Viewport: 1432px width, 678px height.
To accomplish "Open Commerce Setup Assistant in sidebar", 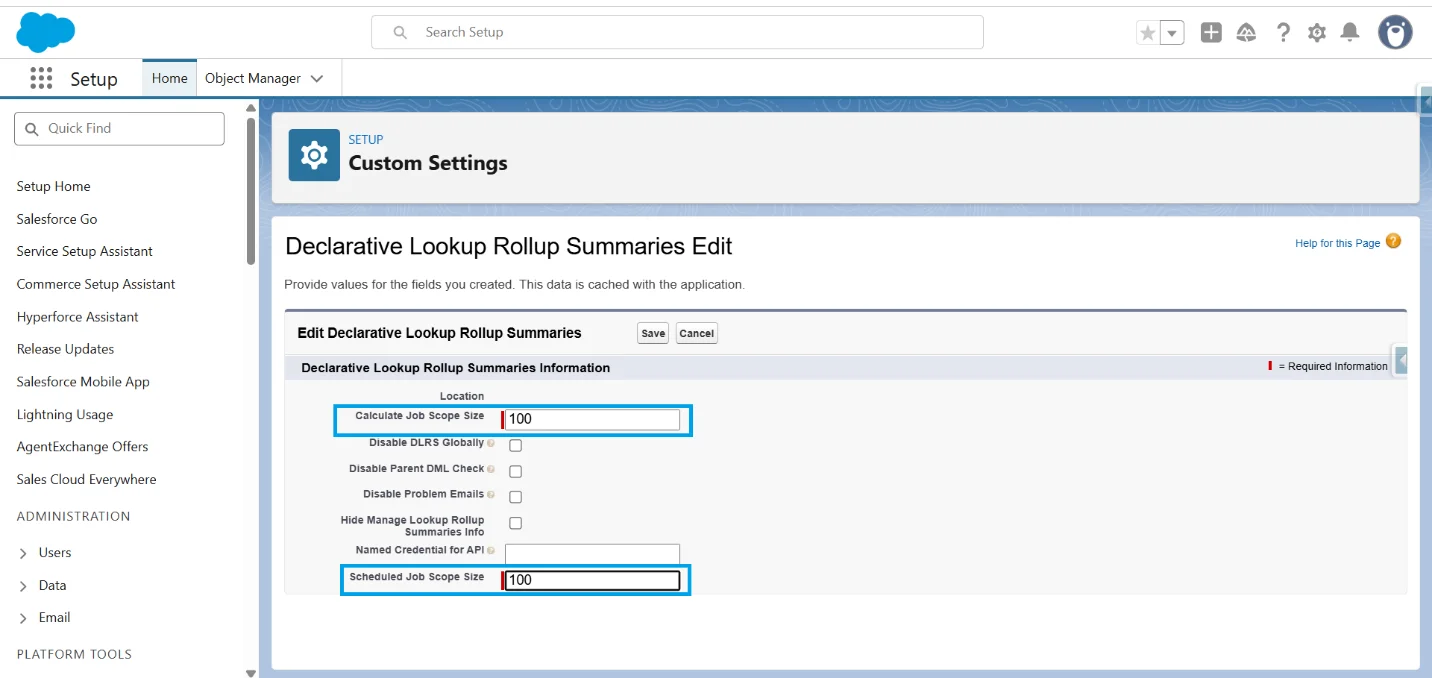I will (96, 284).
